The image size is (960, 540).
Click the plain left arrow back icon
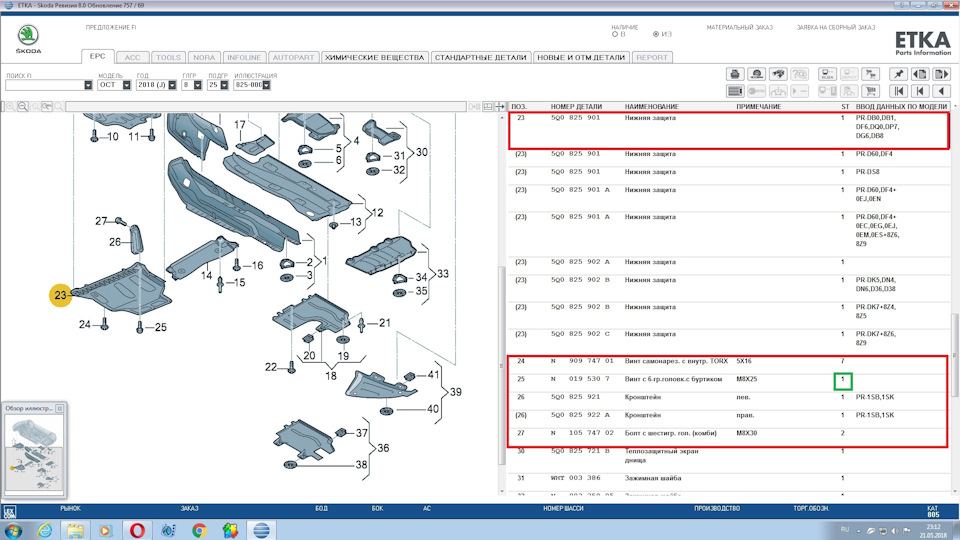[x=941, y=91]
